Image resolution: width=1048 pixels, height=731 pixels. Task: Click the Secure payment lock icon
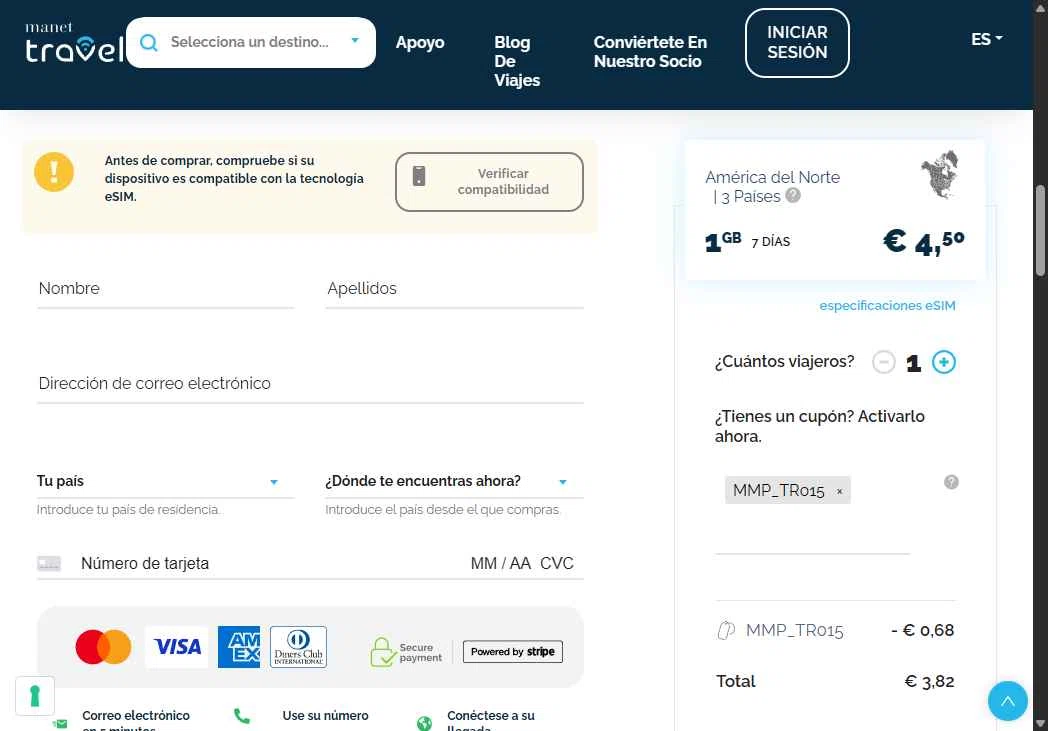383,651
